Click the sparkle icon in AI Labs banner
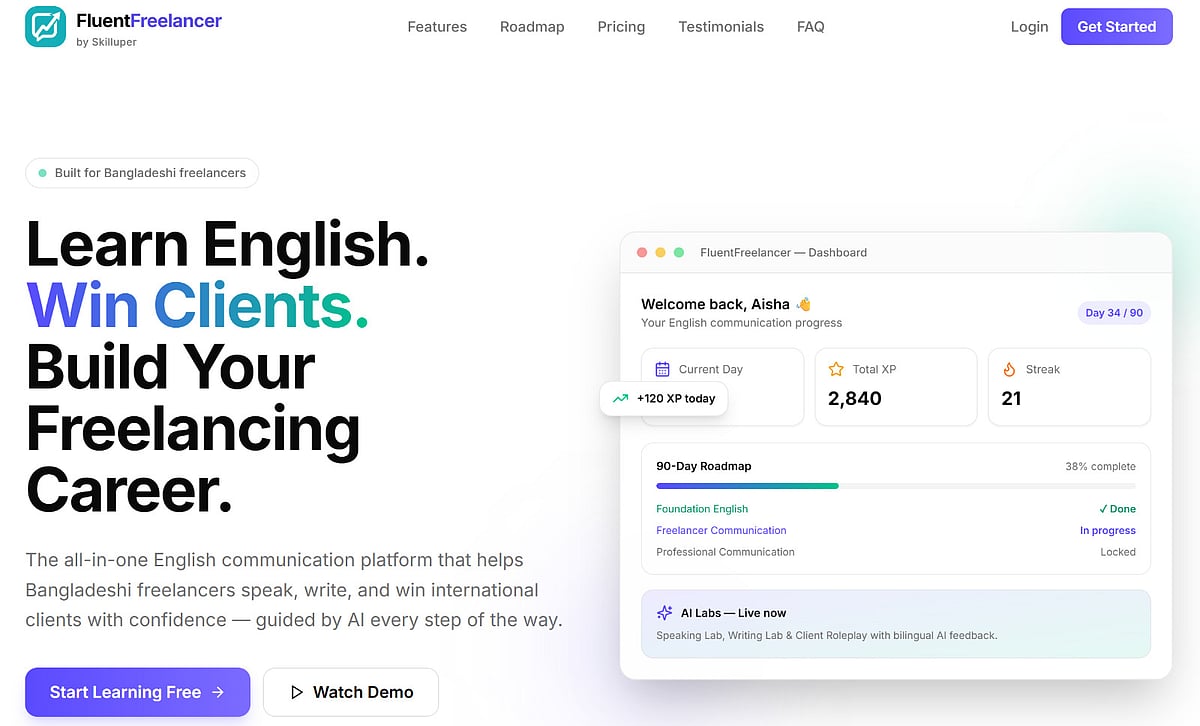 click(664, 613)
